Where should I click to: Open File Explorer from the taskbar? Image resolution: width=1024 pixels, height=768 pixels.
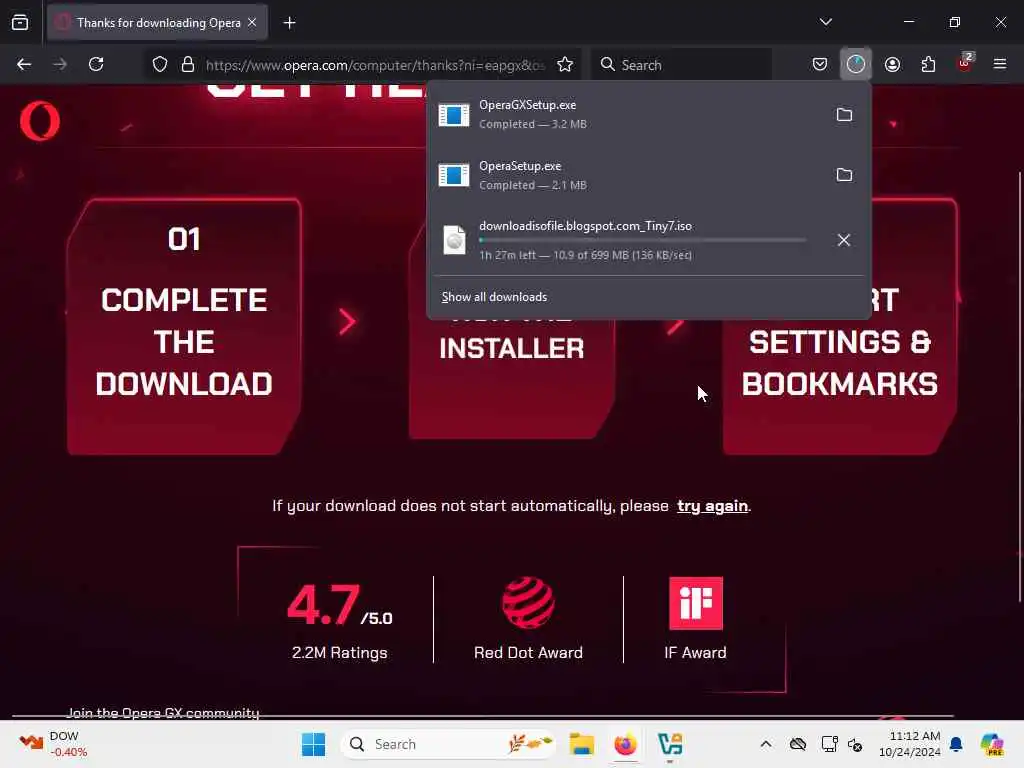click(x=581, y=744)
